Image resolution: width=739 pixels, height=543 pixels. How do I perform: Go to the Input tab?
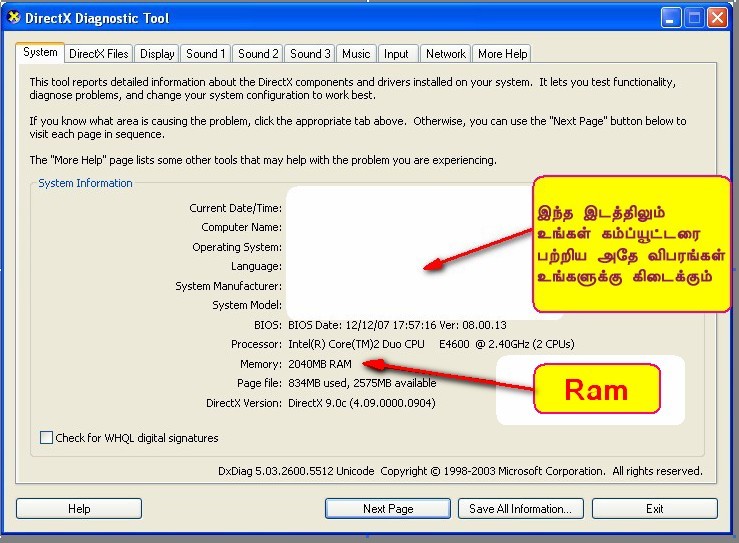[396, 54]
